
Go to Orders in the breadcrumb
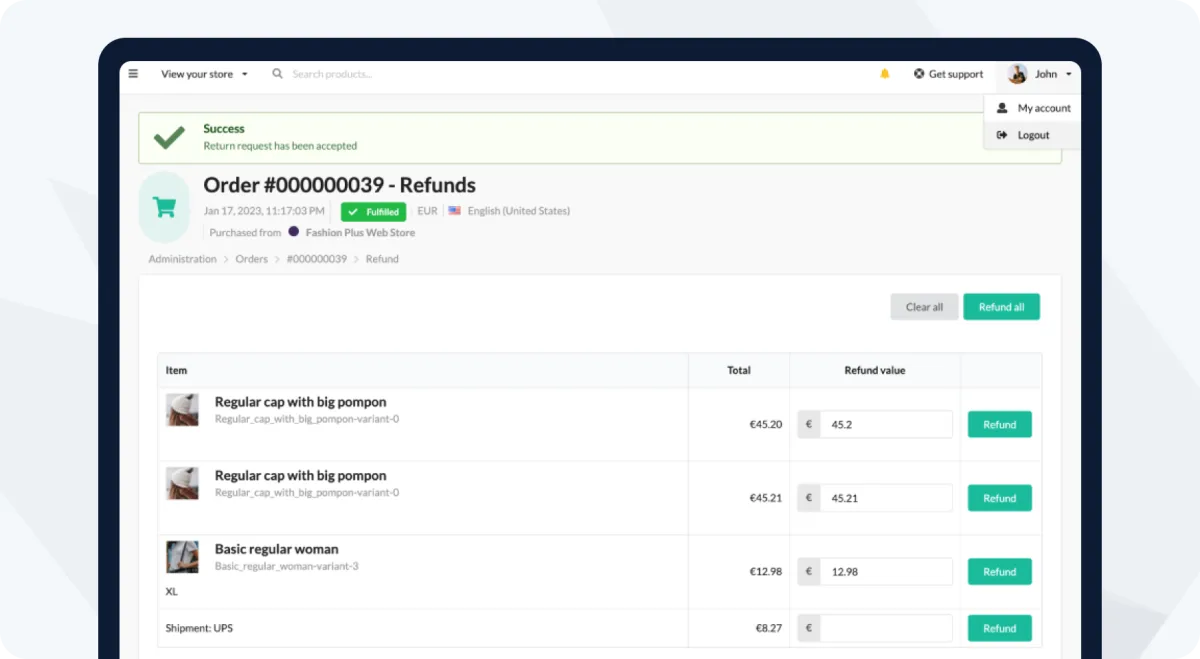coord(251,259)
